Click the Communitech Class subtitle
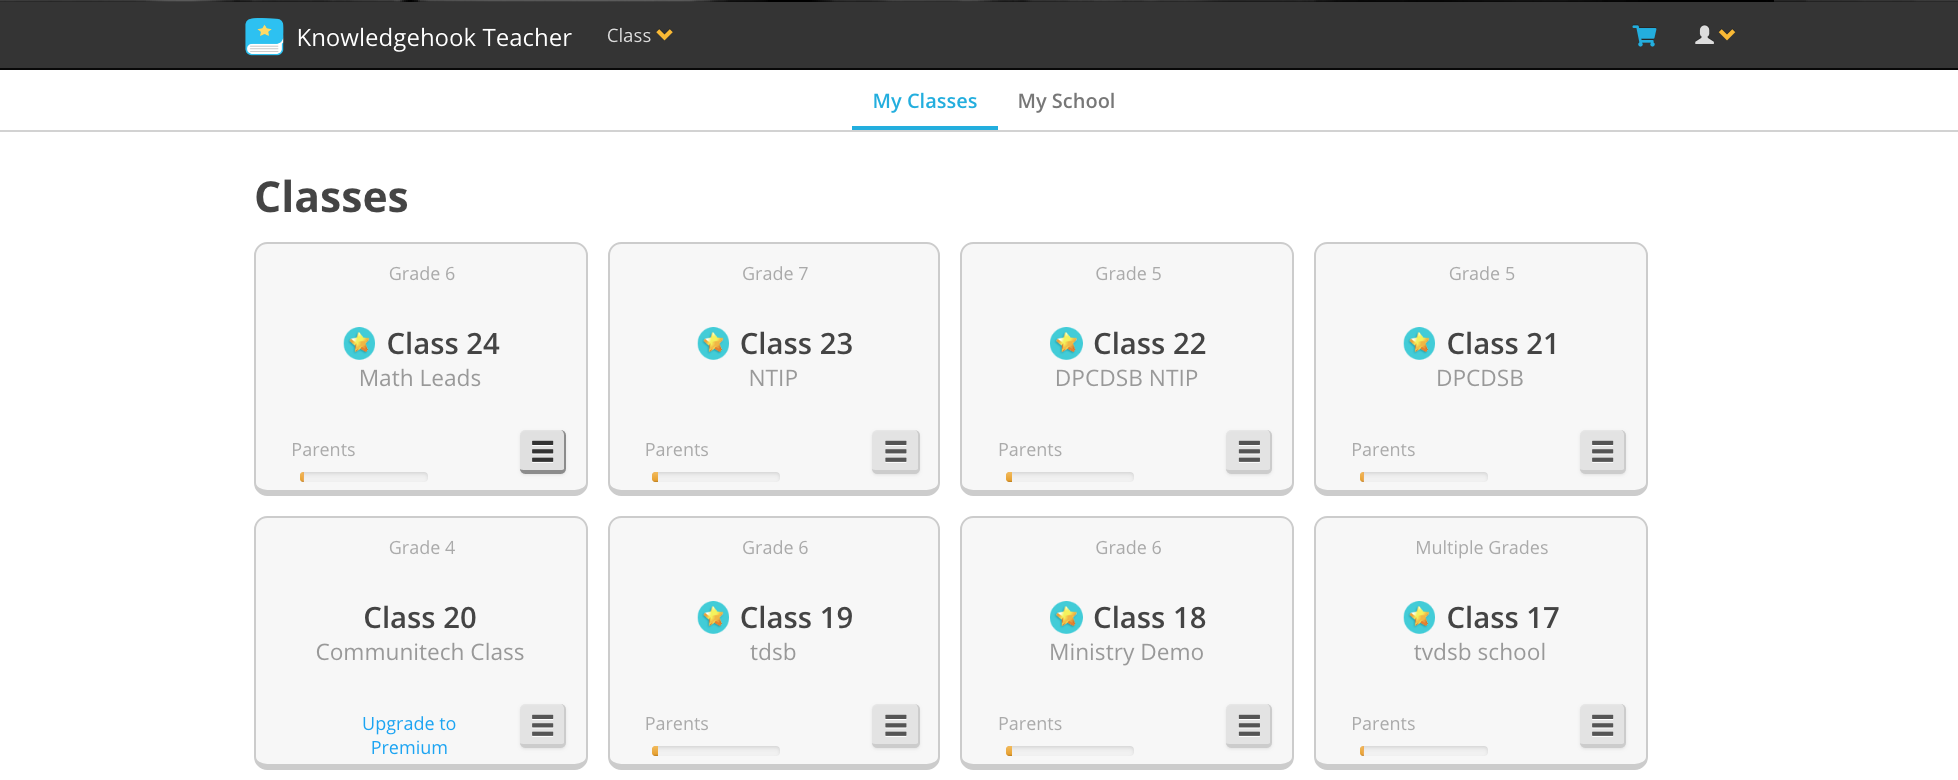The height and width of the screenshot is (780, 1958). [x=420, y=652]
